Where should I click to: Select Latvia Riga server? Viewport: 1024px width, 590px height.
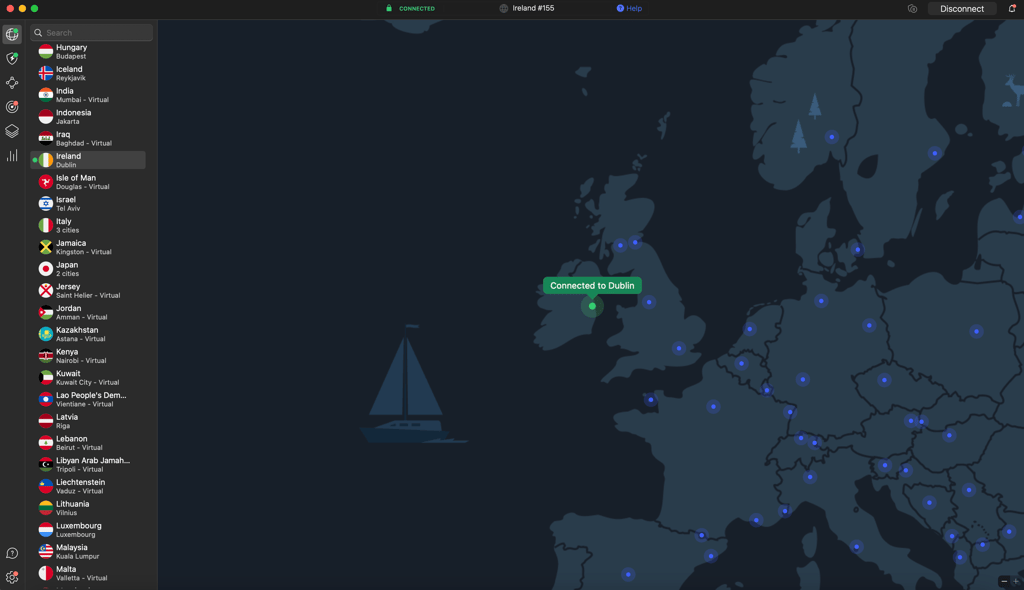[x=88, y=421]
